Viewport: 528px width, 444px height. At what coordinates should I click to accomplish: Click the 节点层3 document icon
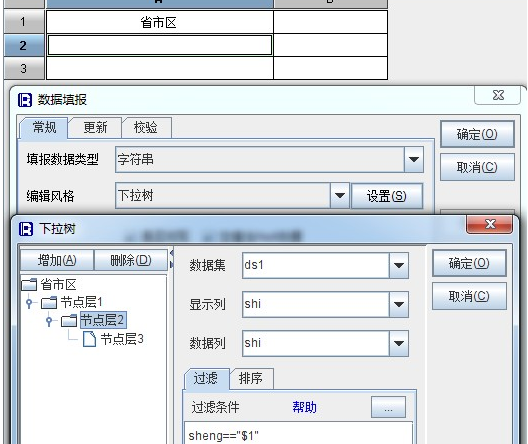90,339
